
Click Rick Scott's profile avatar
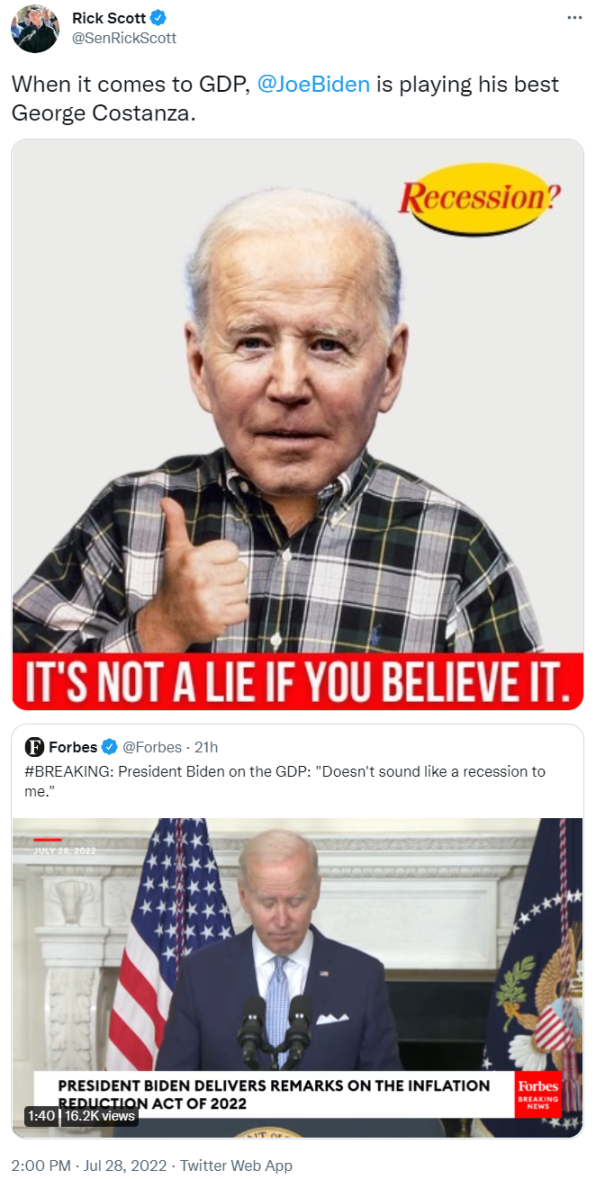coord(35,28)
